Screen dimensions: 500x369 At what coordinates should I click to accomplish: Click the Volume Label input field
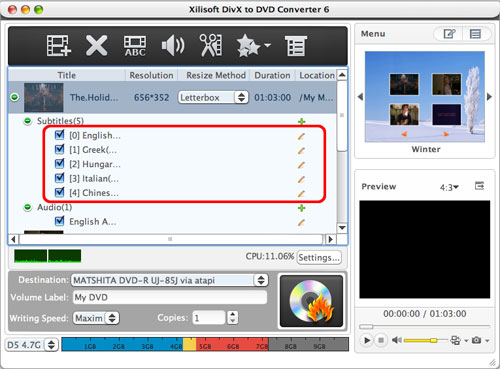click(170, 297)
